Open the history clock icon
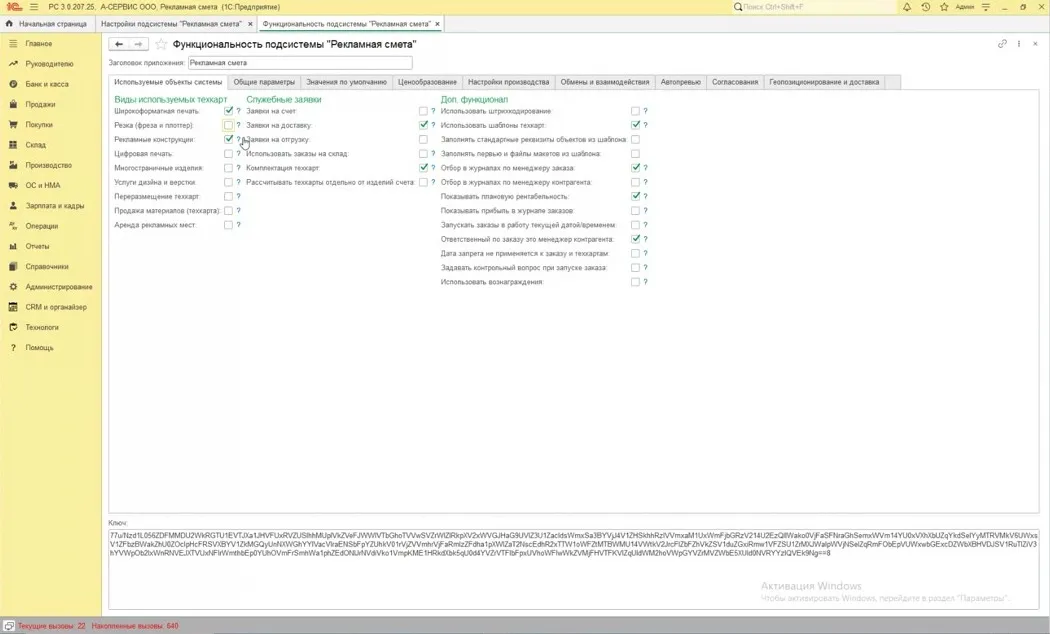 [x=925, y=7]
